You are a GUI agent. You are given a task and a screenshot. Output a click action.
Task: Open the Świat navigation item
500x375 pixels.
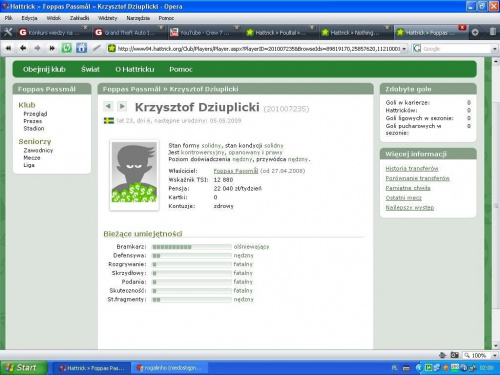pos(90,69)
